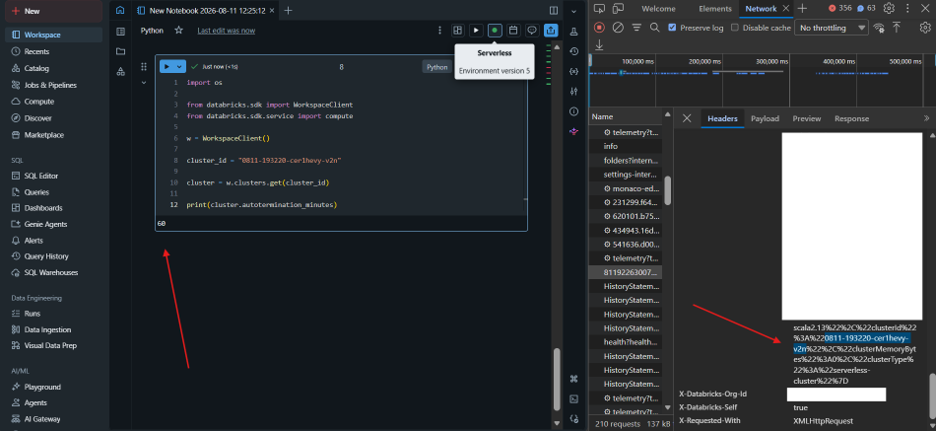Viewport: 936px width, 431px height.
Task: Select the info request row
Action: coord(625,146)
